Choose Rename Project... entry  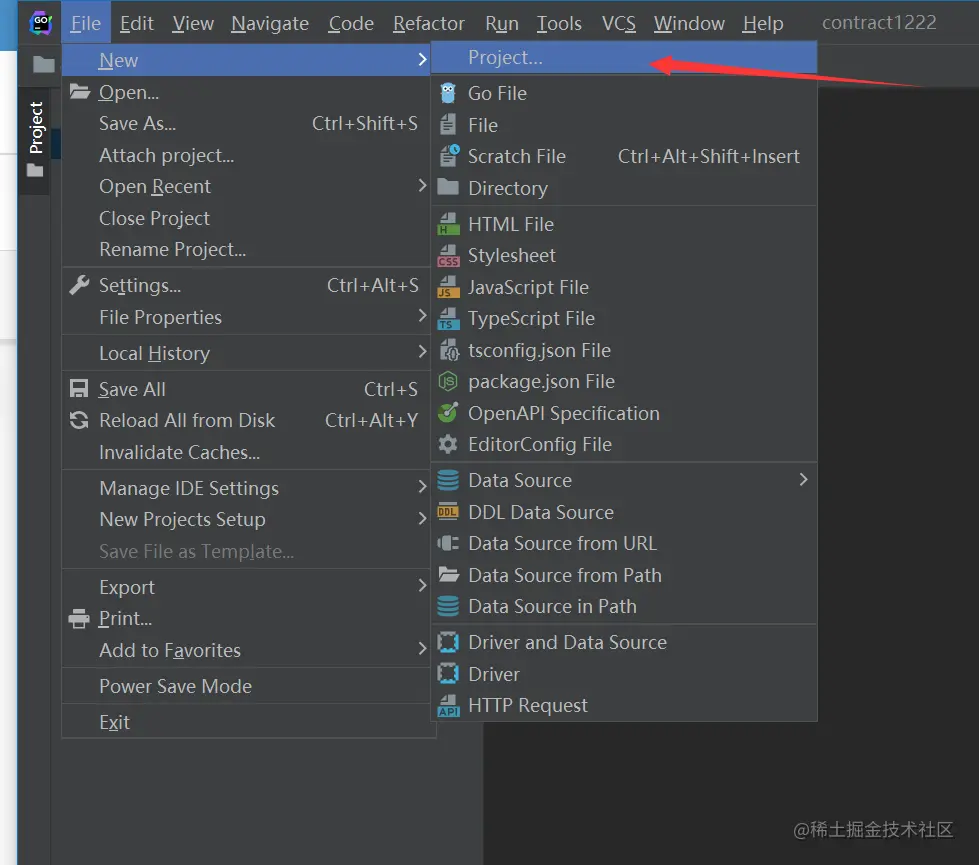246,249
